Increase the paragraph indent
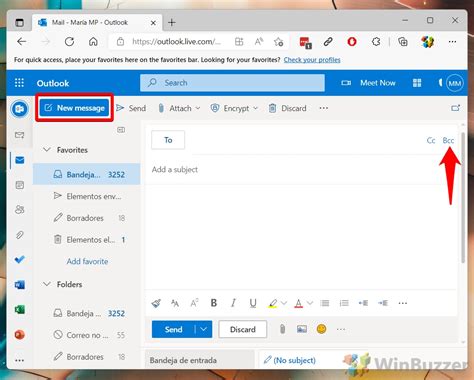This screenshot has height=380, width=474. (383, 303)
